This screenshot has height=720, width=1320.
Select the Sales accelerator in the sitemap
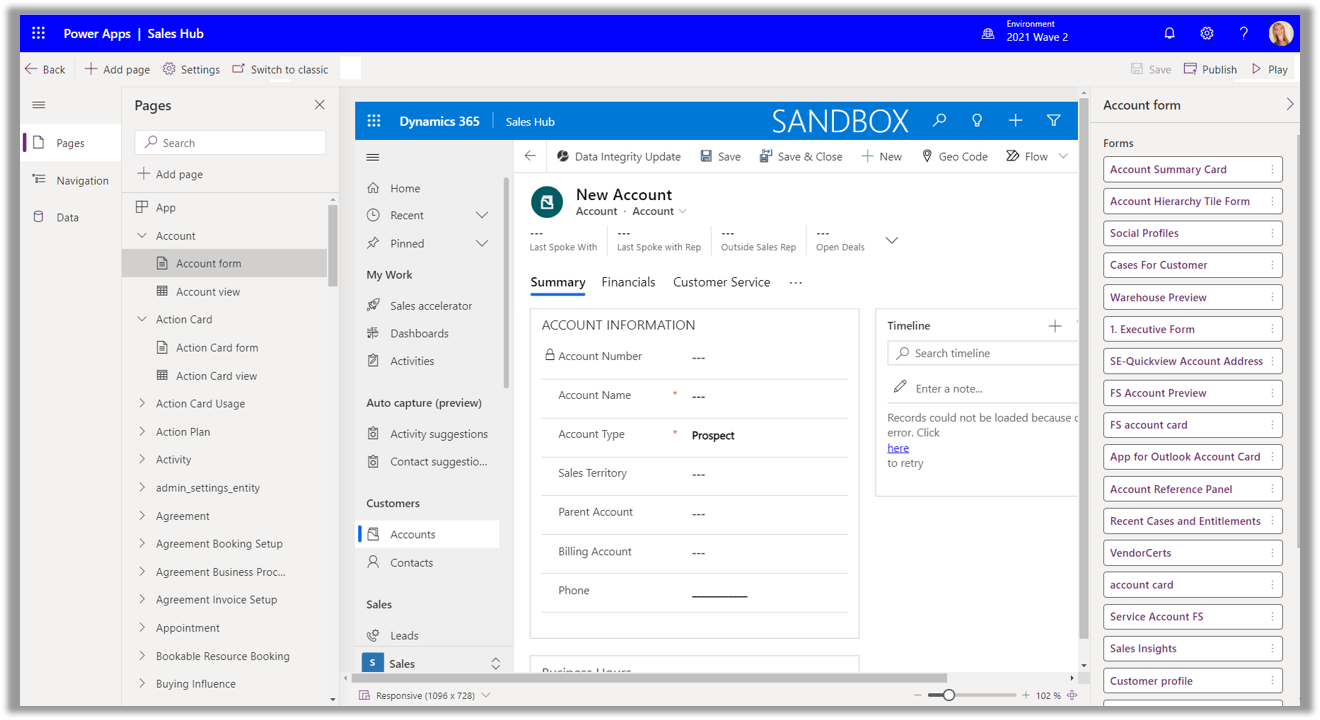pos(432,305)
